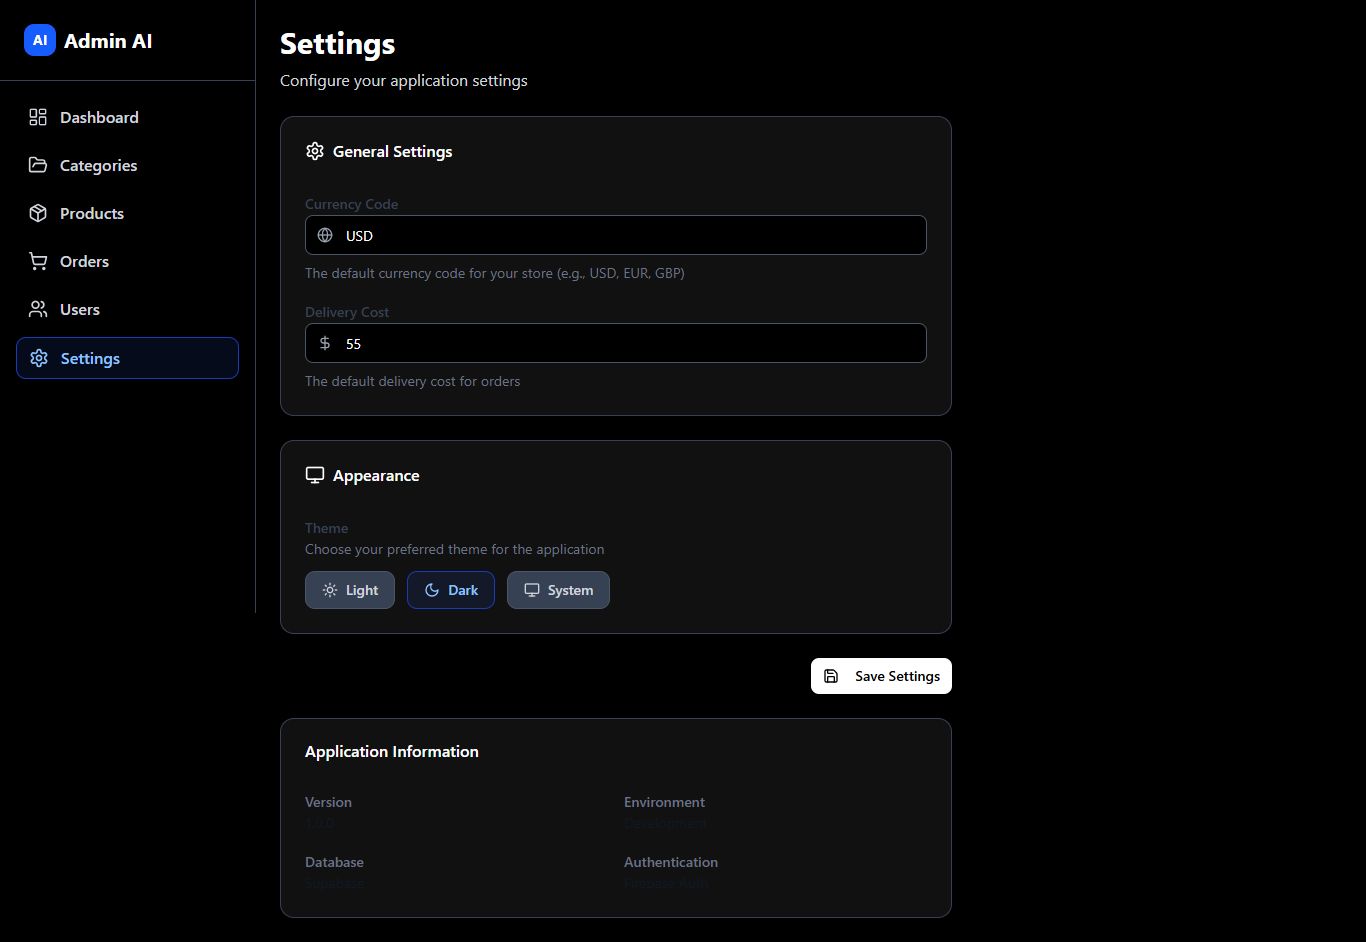Screen dimensions: 1366x942
Task: Click the Users people icon
Action: point(38,309)
